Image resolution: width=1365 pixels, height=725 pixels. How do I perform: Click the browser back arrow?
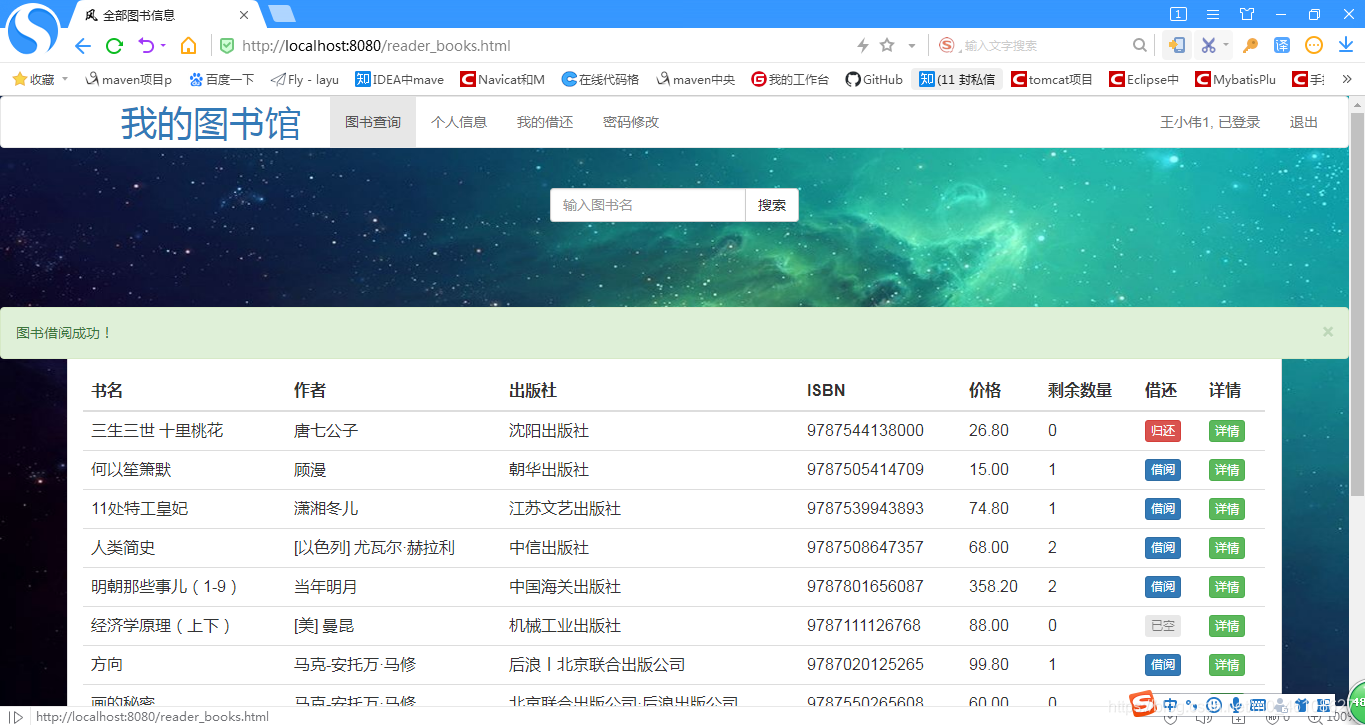pyautogui.click(x=83, y=45)
